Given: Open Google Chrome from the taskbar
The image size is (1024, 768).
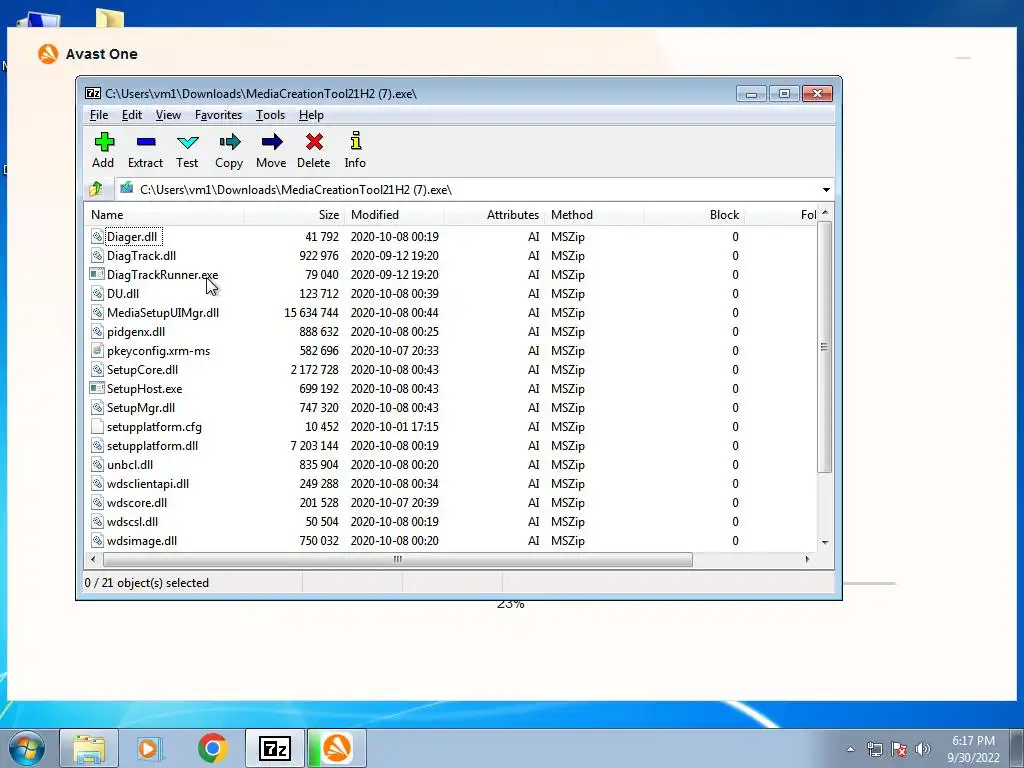Looking at the screenshot, I should [212, 748].
